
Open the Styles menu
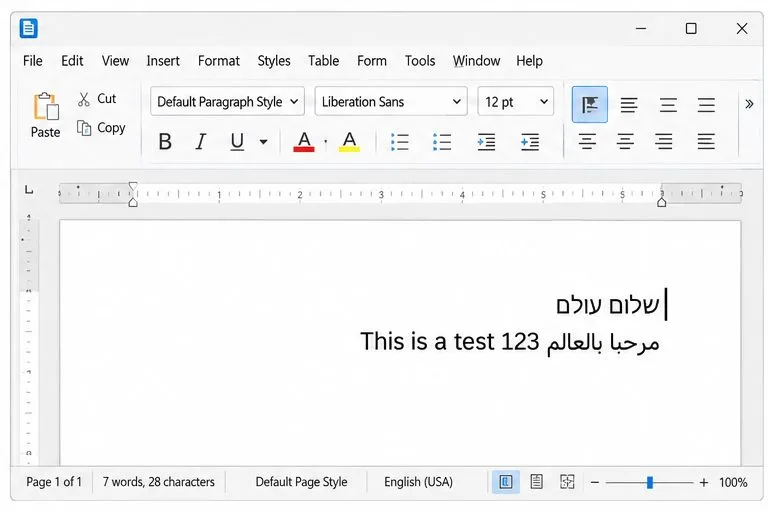(274, 61)
